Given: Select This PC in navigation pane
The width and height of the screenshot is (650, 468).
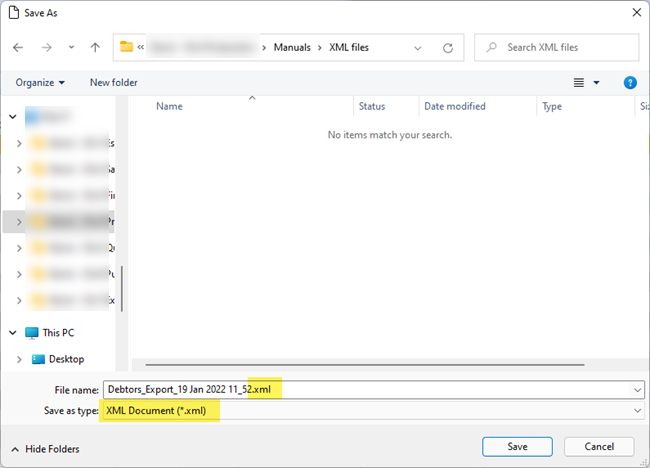Looking at the screenshot, I should tap(58, 333).
